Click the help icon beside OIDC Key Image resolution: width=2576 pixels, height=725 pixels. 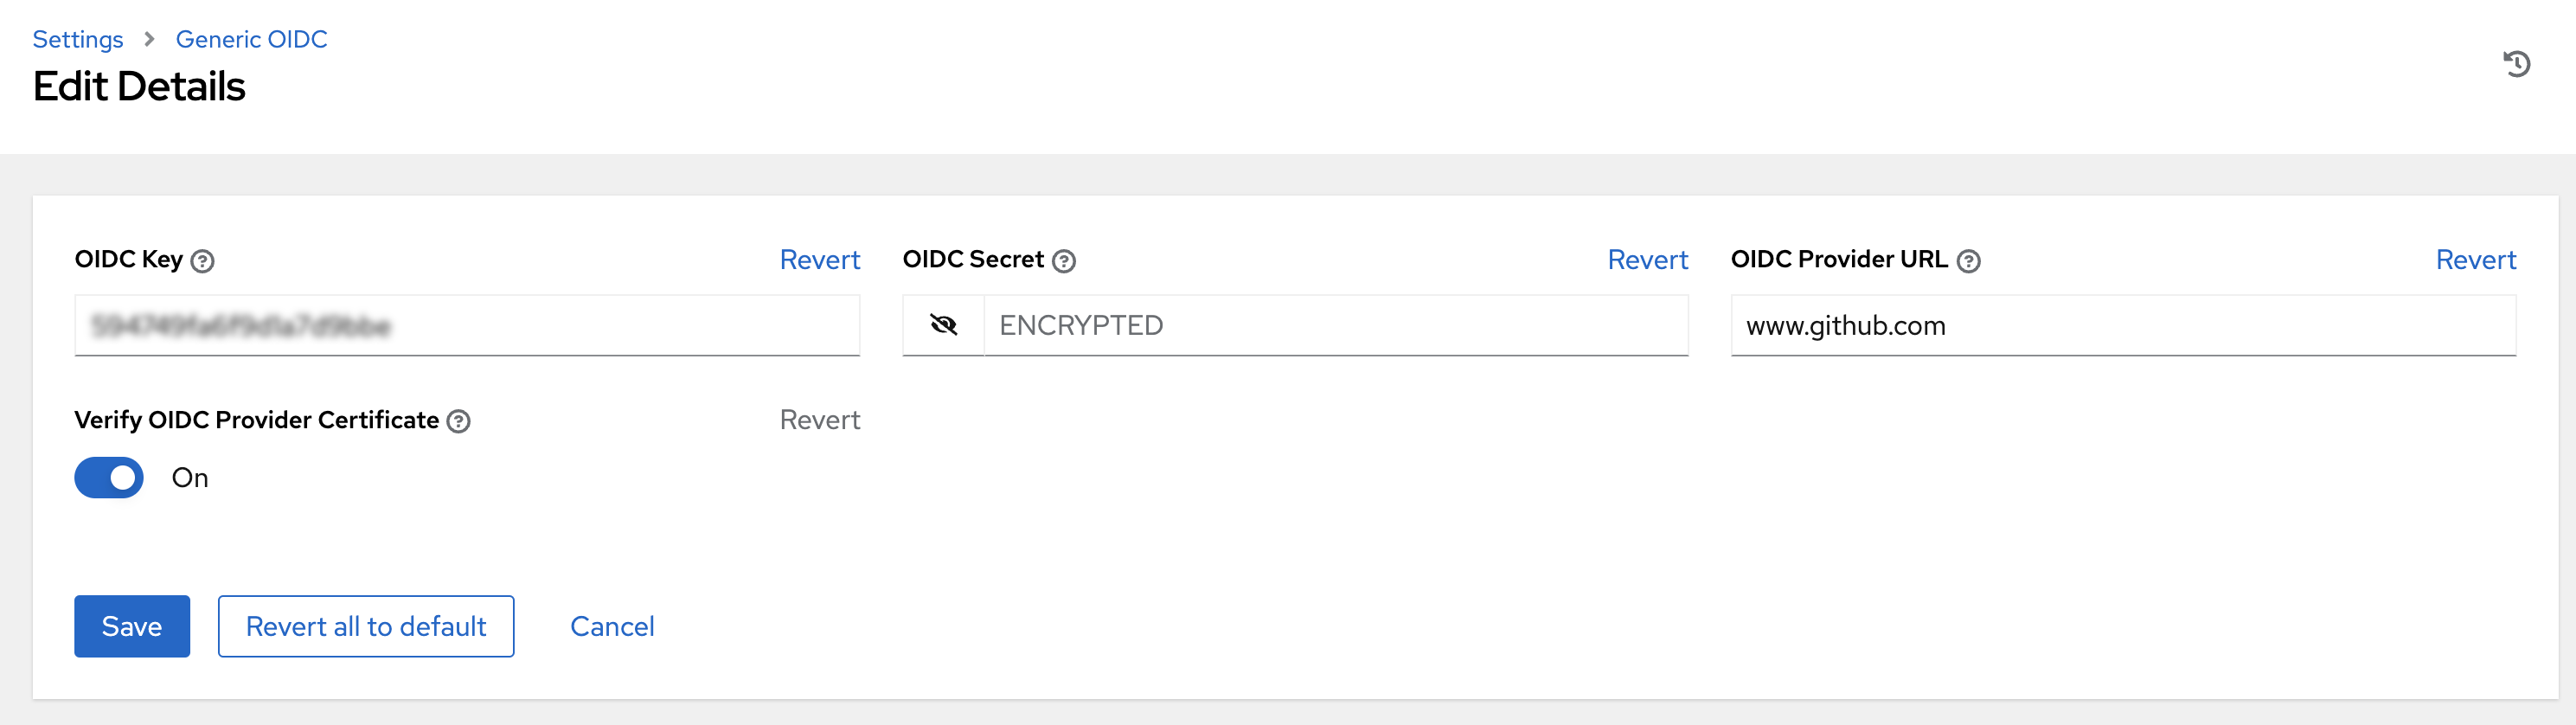[x=202, y=262]
